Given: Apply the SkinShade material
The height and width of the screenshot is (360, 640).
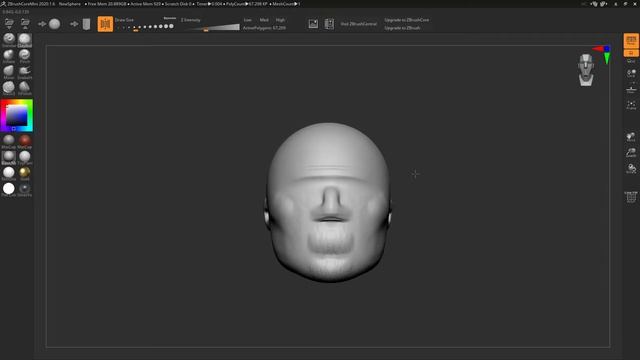Looking at the screenshot, I should click(x=9, y=173).
